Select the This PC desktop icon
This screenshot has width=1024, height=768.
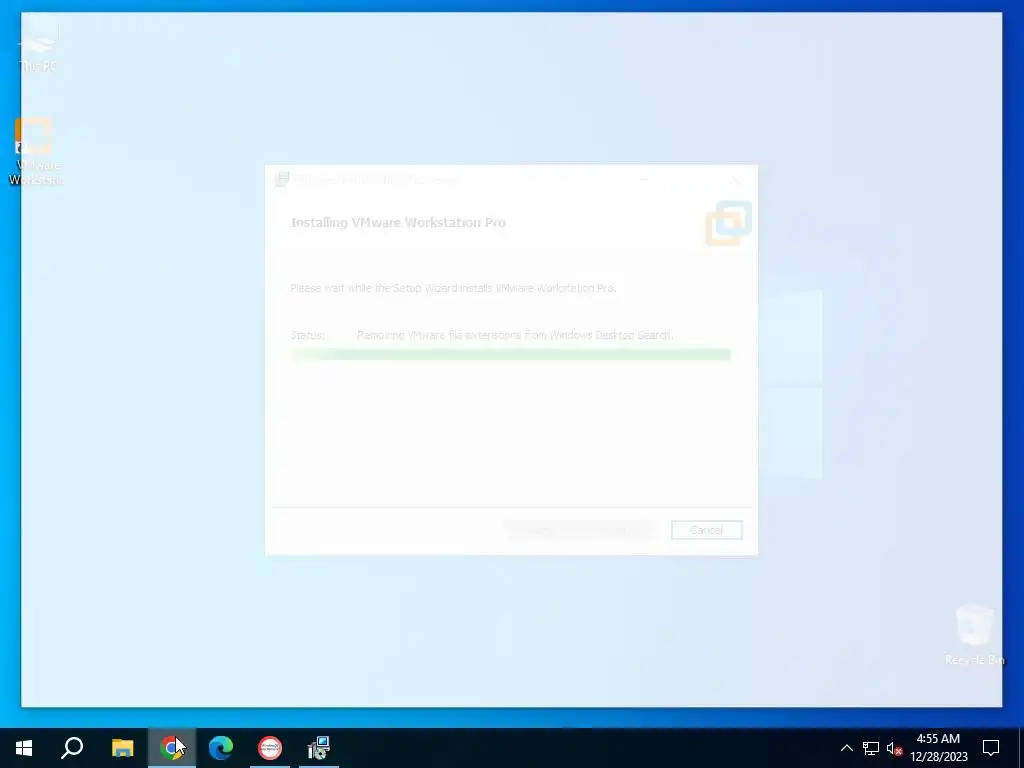click(38, 46)
